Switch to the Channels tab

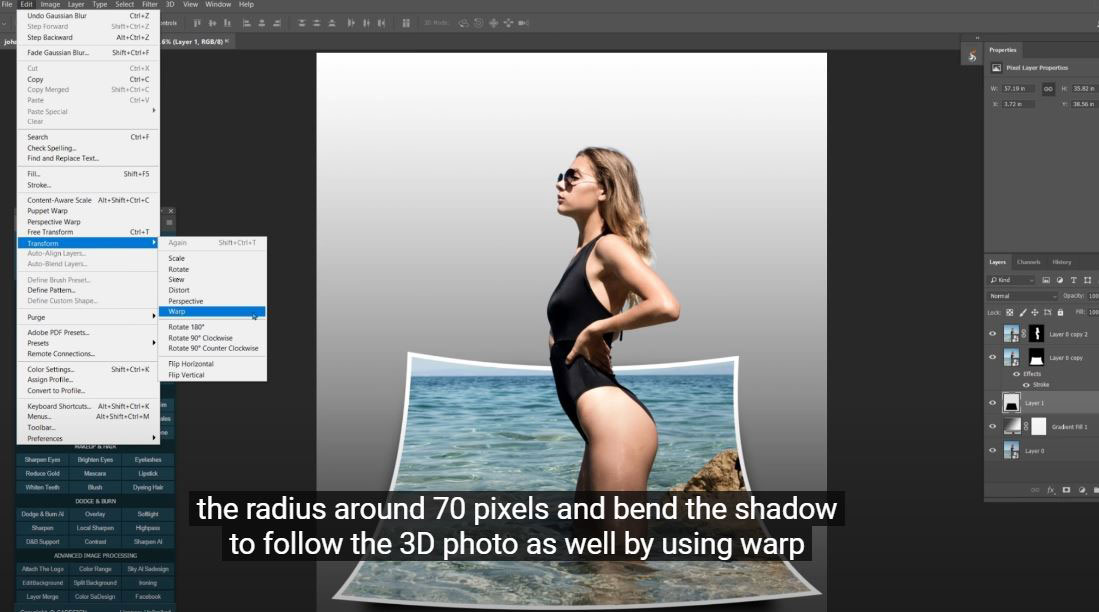pyautogui.click(x=1028, y=262)
